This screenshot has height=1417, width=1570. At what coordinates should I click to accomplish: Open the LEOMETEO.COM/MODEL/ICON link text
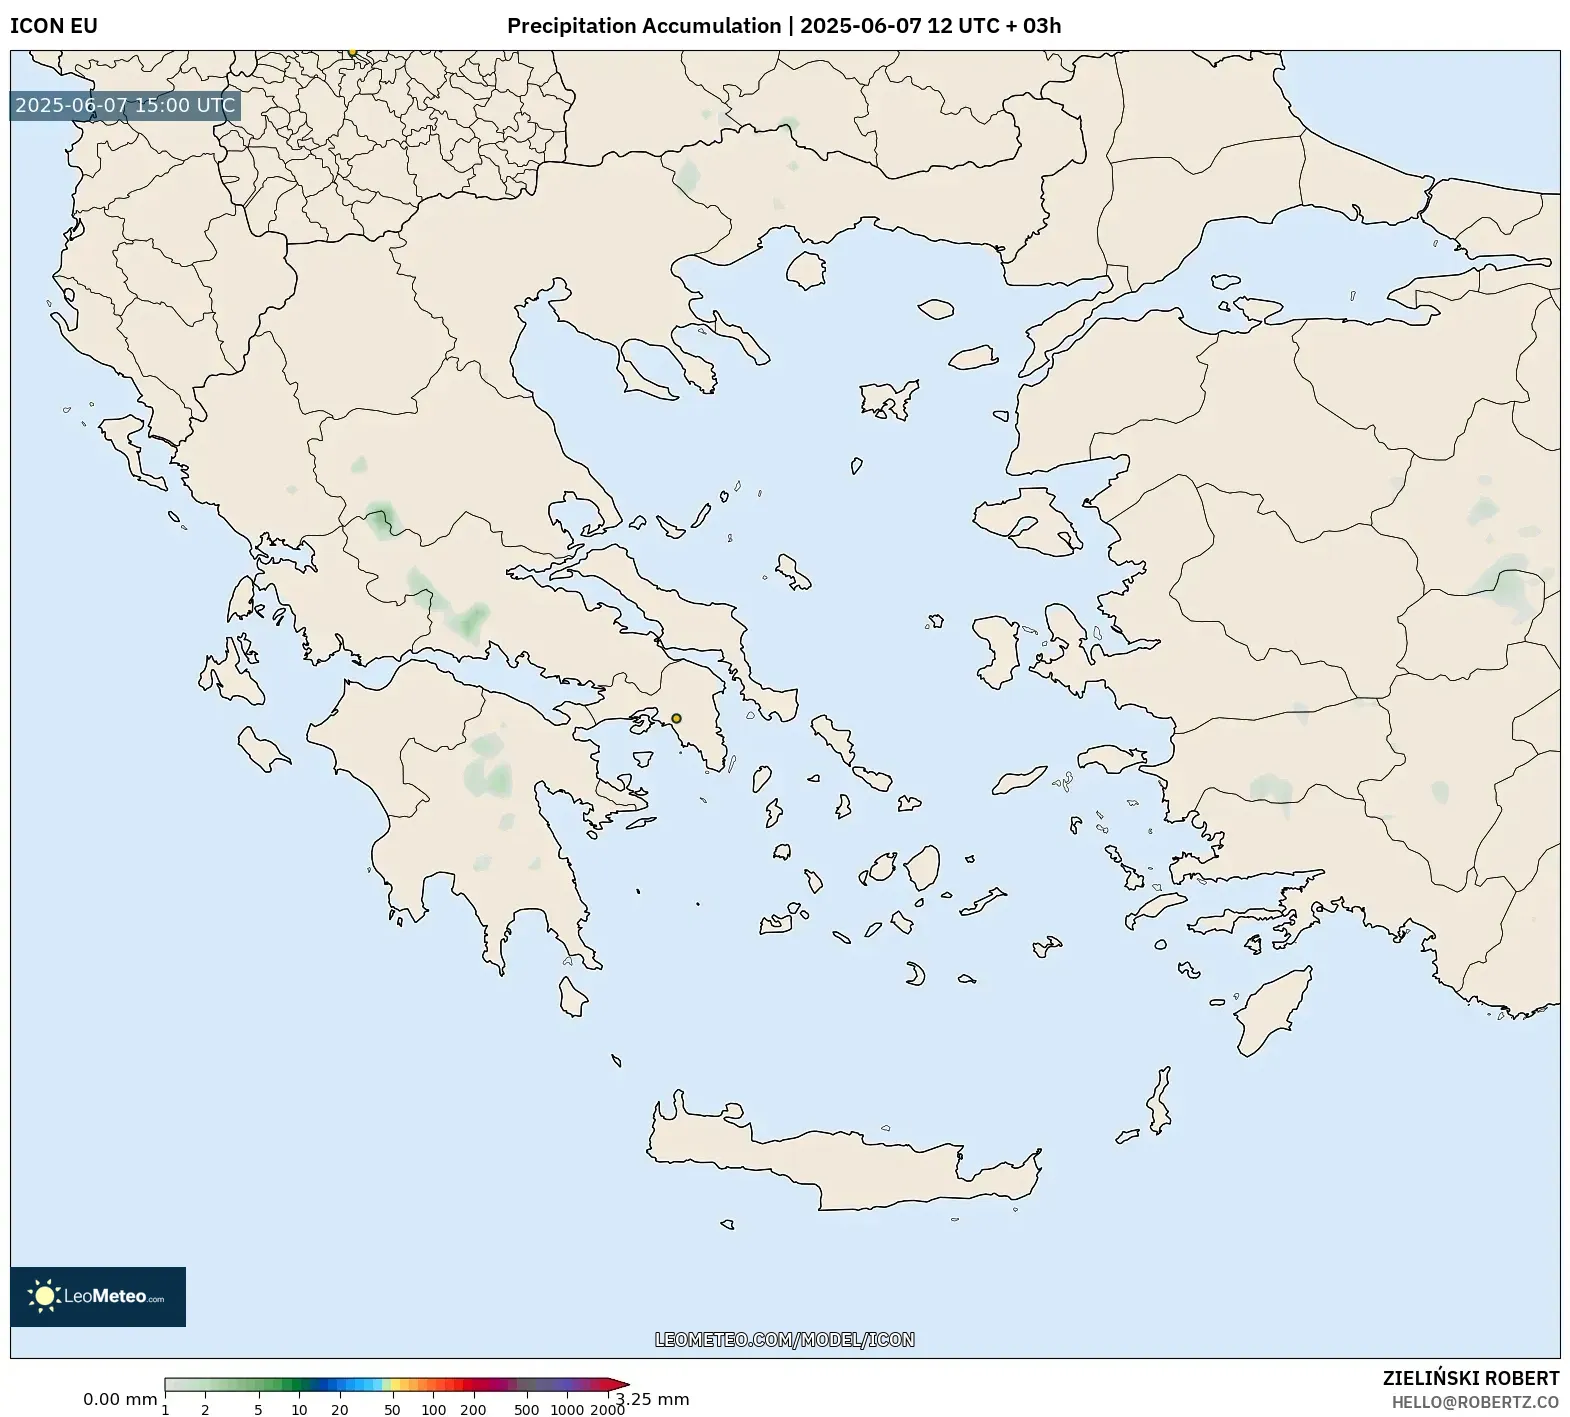pyautogui.click(x=785, y=1340)
